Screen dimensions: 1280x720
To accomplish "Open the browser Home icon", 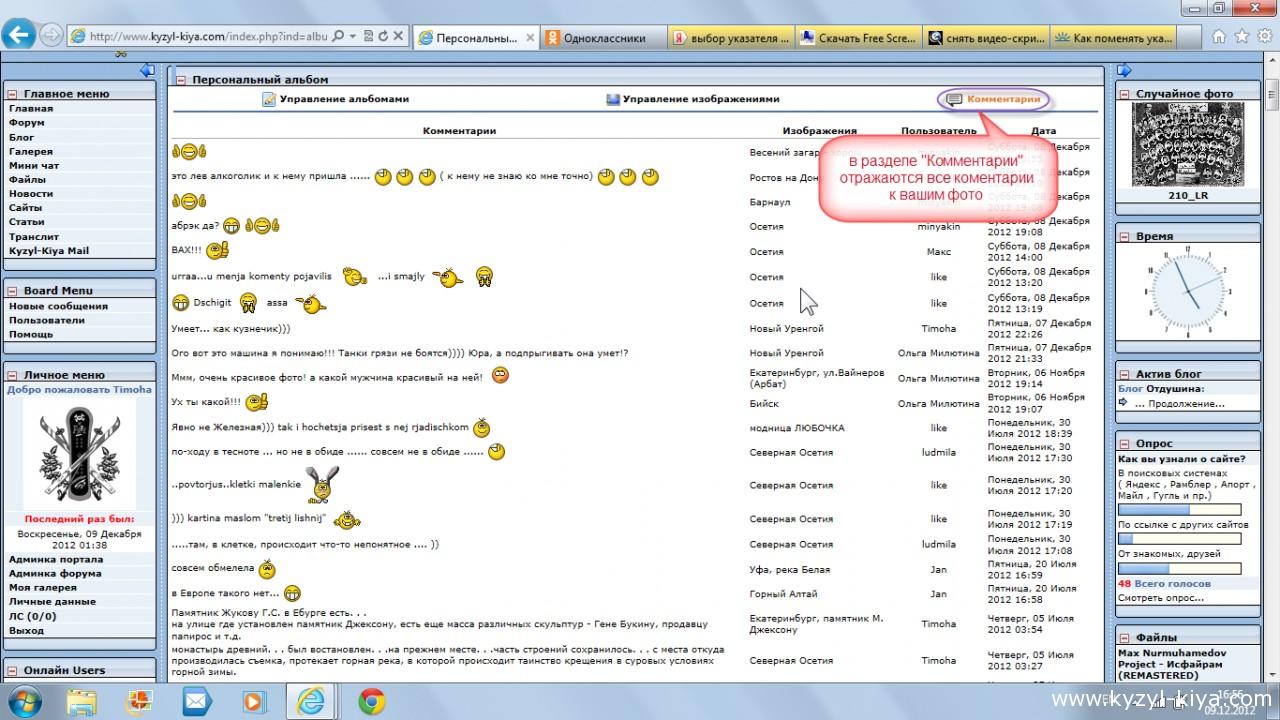I will (1219, 36).
